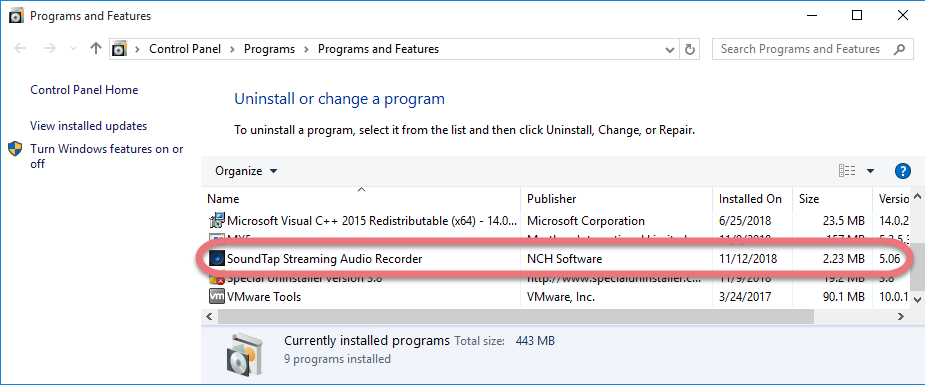The image size is (925, 385).
Task: Expand the view options dropdown arrow
Action: (870, 172)
